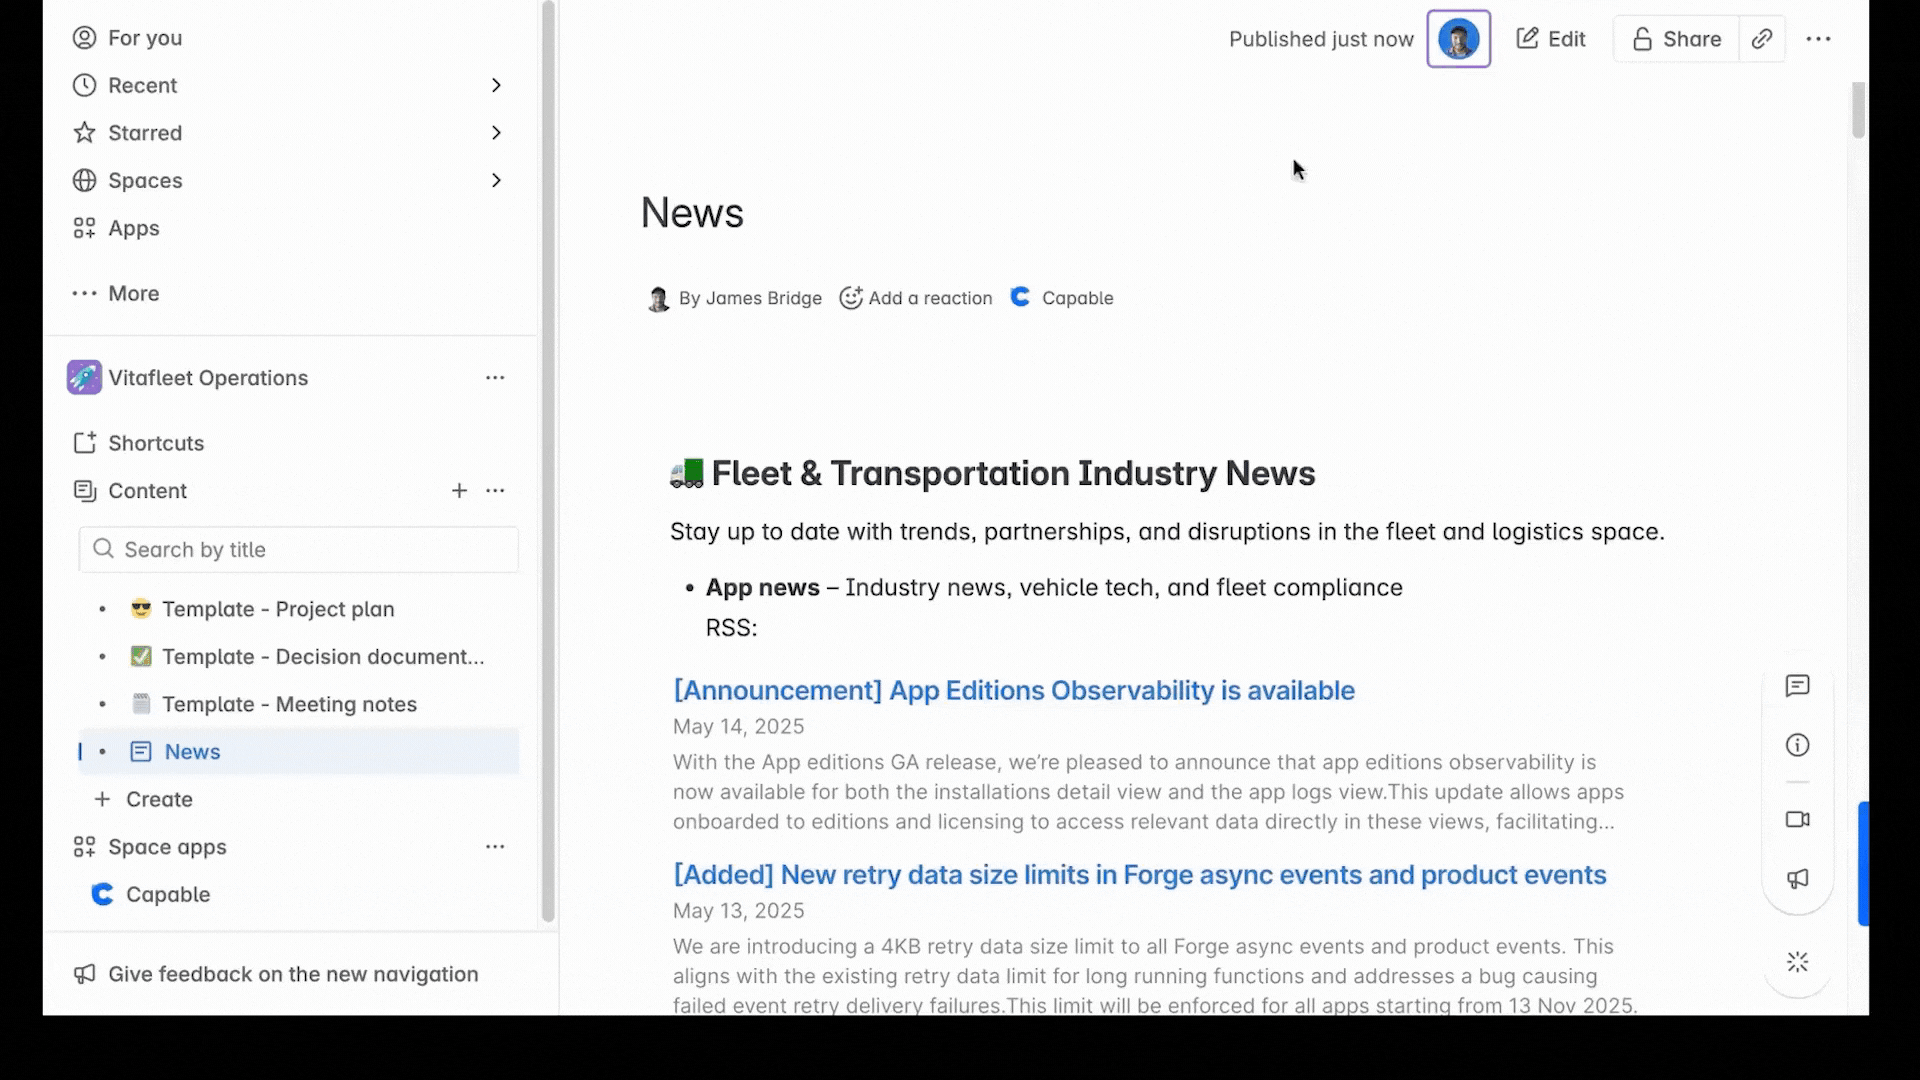Viewport: 1920px width, 1080px height.
Task: Expand the Recent section
Action: point(497,85)
